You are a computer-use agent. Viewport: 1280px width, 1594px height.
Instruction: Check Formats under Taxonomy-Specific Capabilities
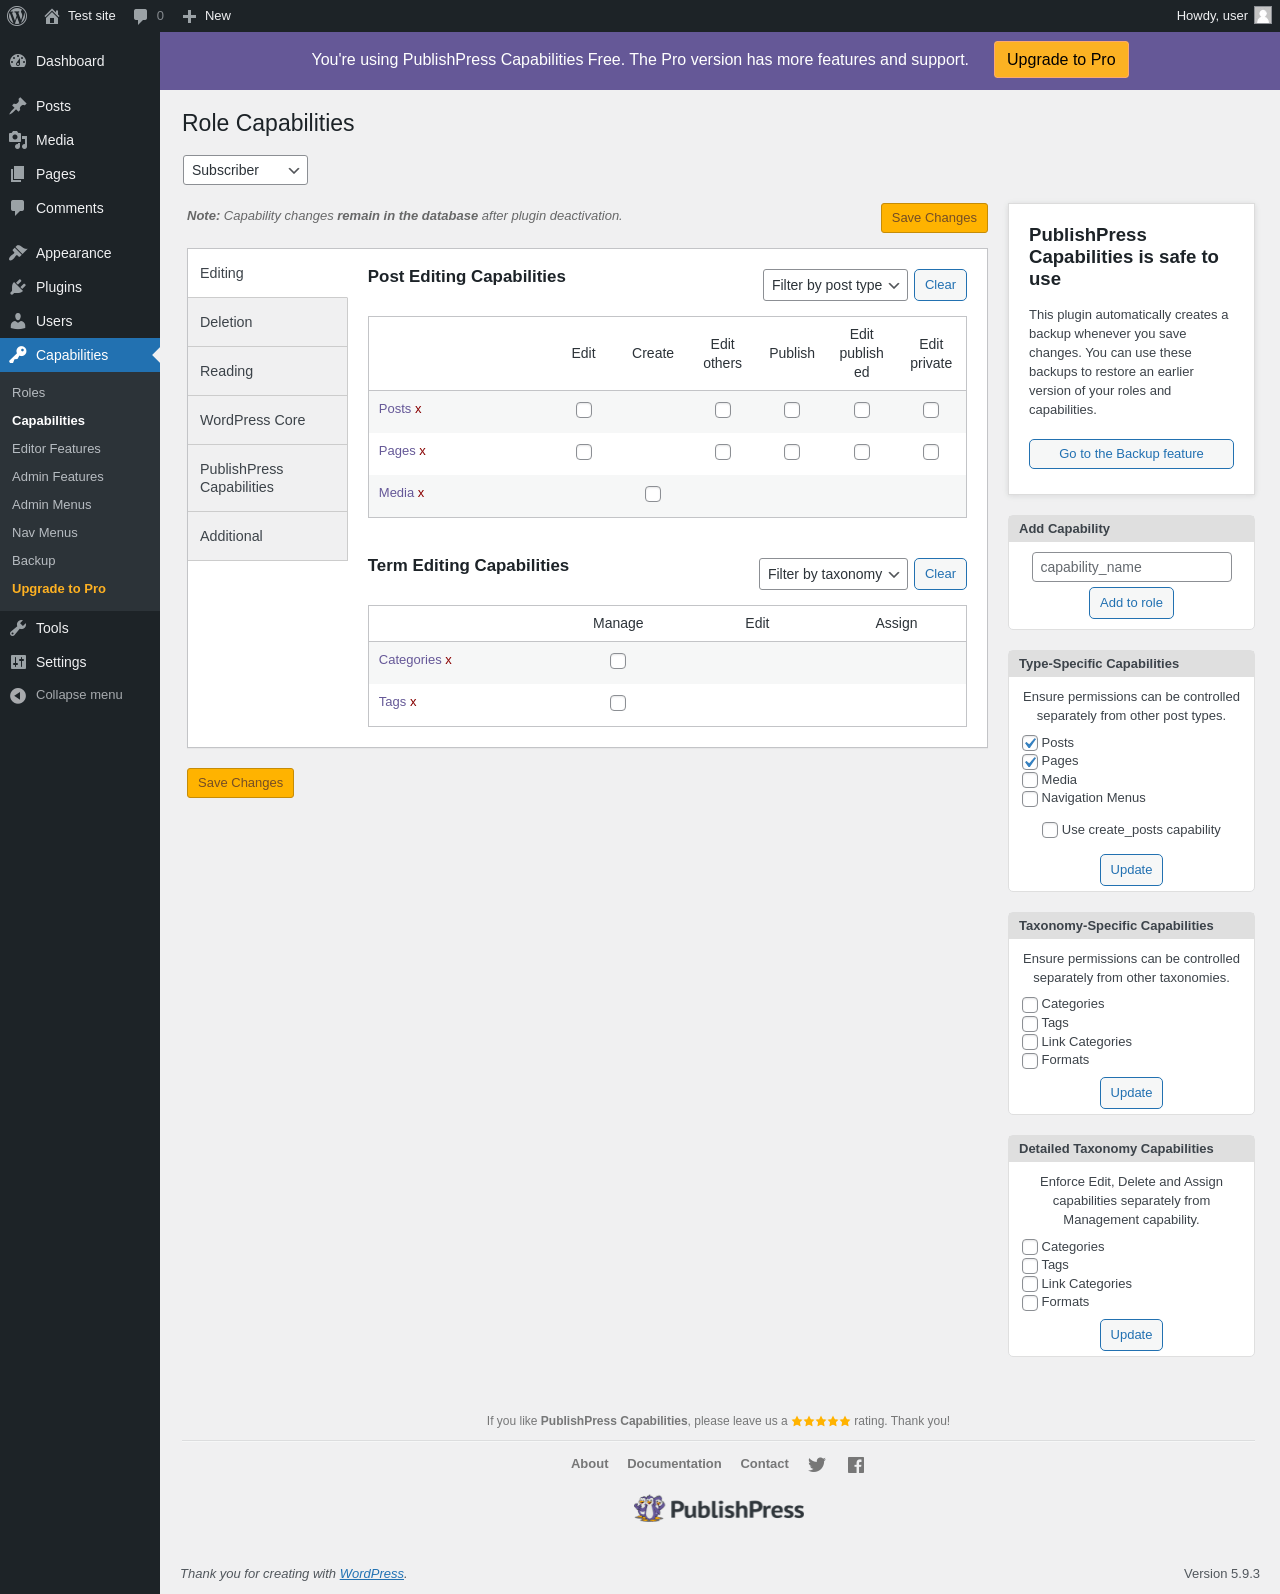1030,1061
